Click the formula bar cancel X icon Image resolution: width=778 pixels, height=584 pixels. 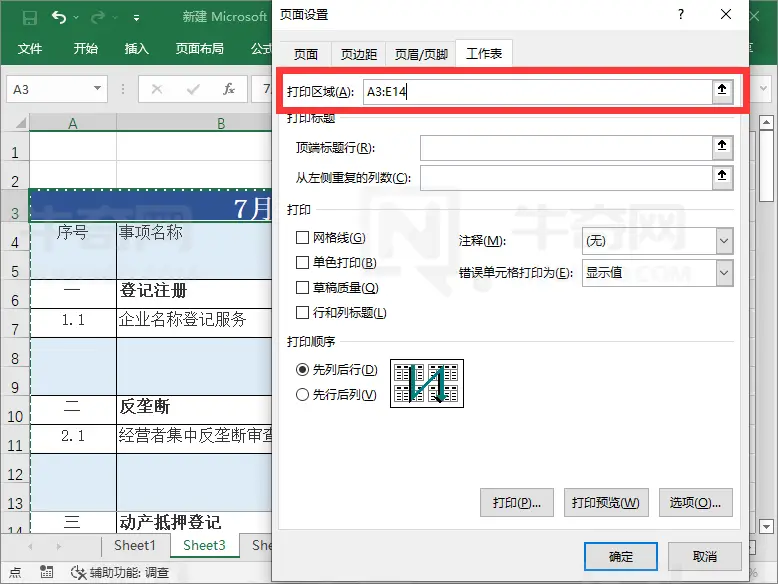[x=157, y=89]
